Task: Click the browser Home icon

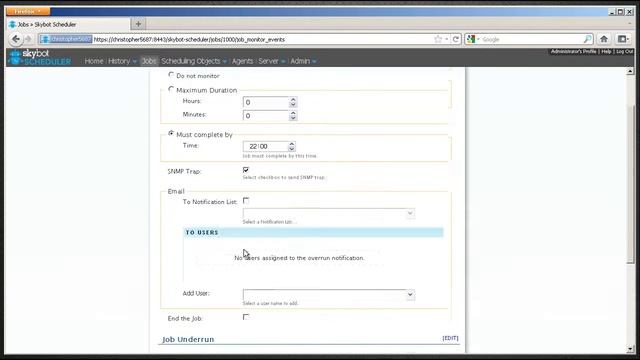Action: (x=604, y=39)
